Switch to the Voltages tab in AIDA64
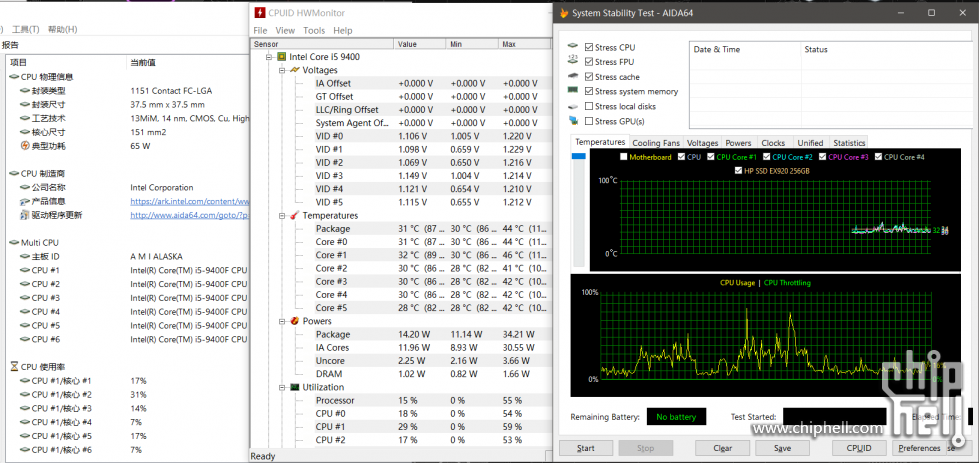 pos(702,143)
